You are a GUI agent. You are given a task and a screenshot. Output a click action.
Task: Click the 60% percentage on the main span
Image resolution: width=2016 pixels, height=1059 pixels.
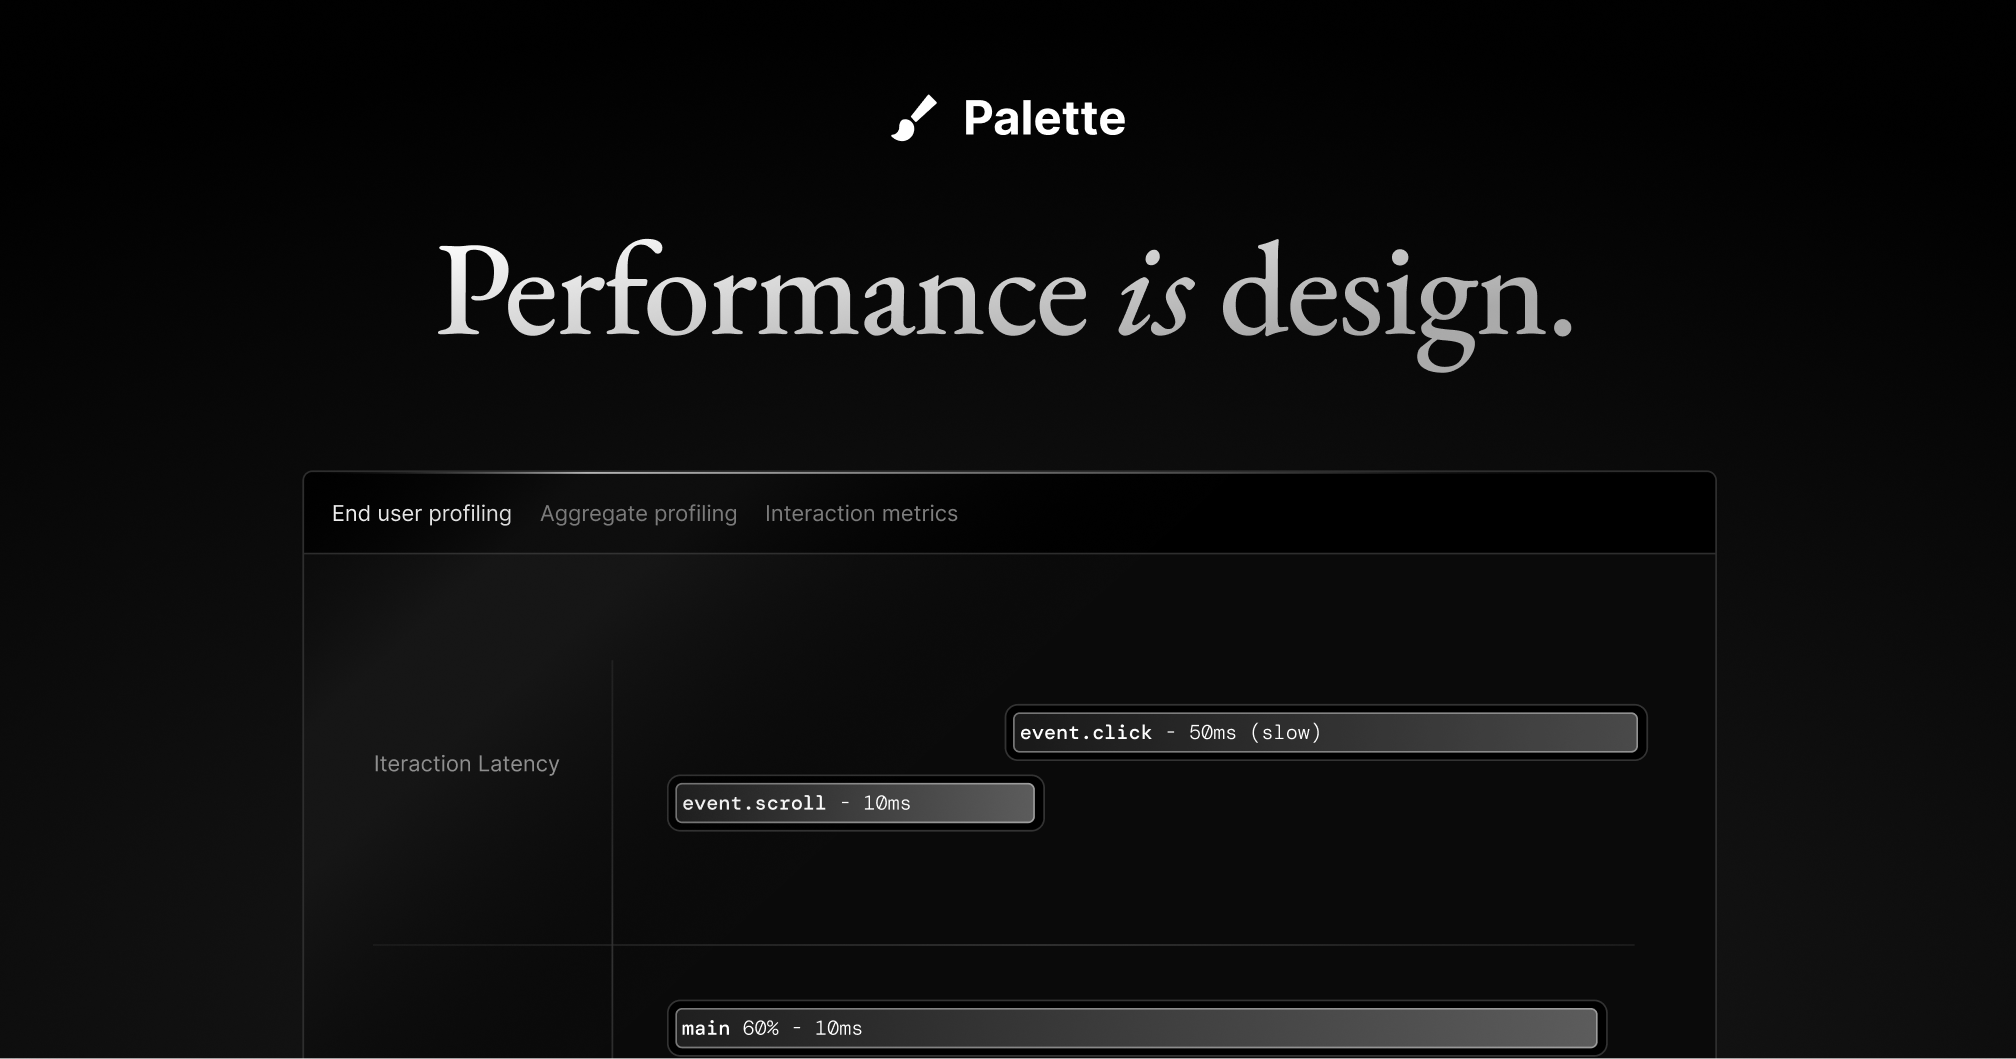coord(761,1028)
